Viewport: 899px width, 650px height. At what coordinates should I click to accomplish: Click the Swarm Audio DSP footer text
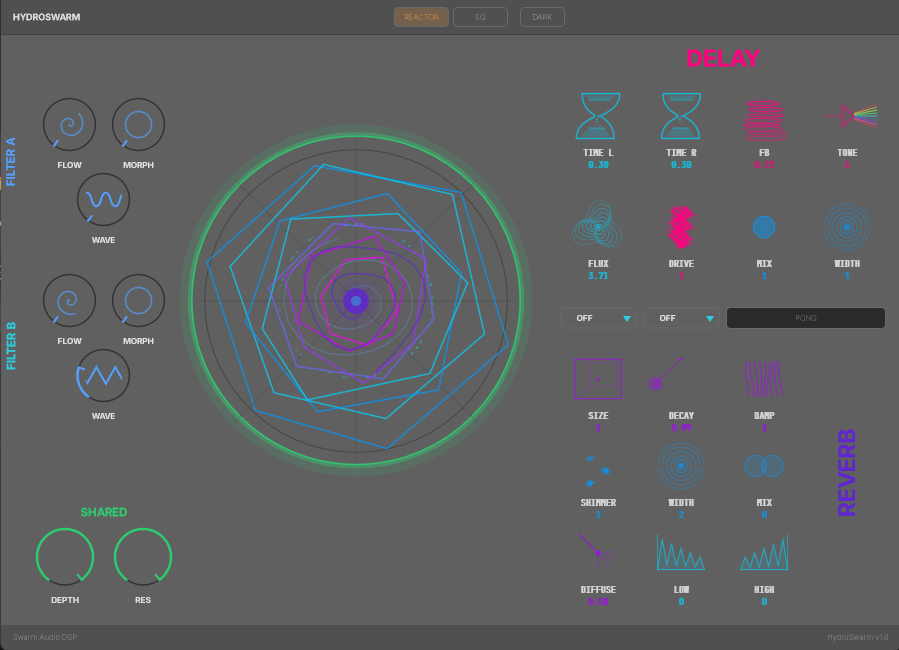pyautogui.click(x=45, y=637)
